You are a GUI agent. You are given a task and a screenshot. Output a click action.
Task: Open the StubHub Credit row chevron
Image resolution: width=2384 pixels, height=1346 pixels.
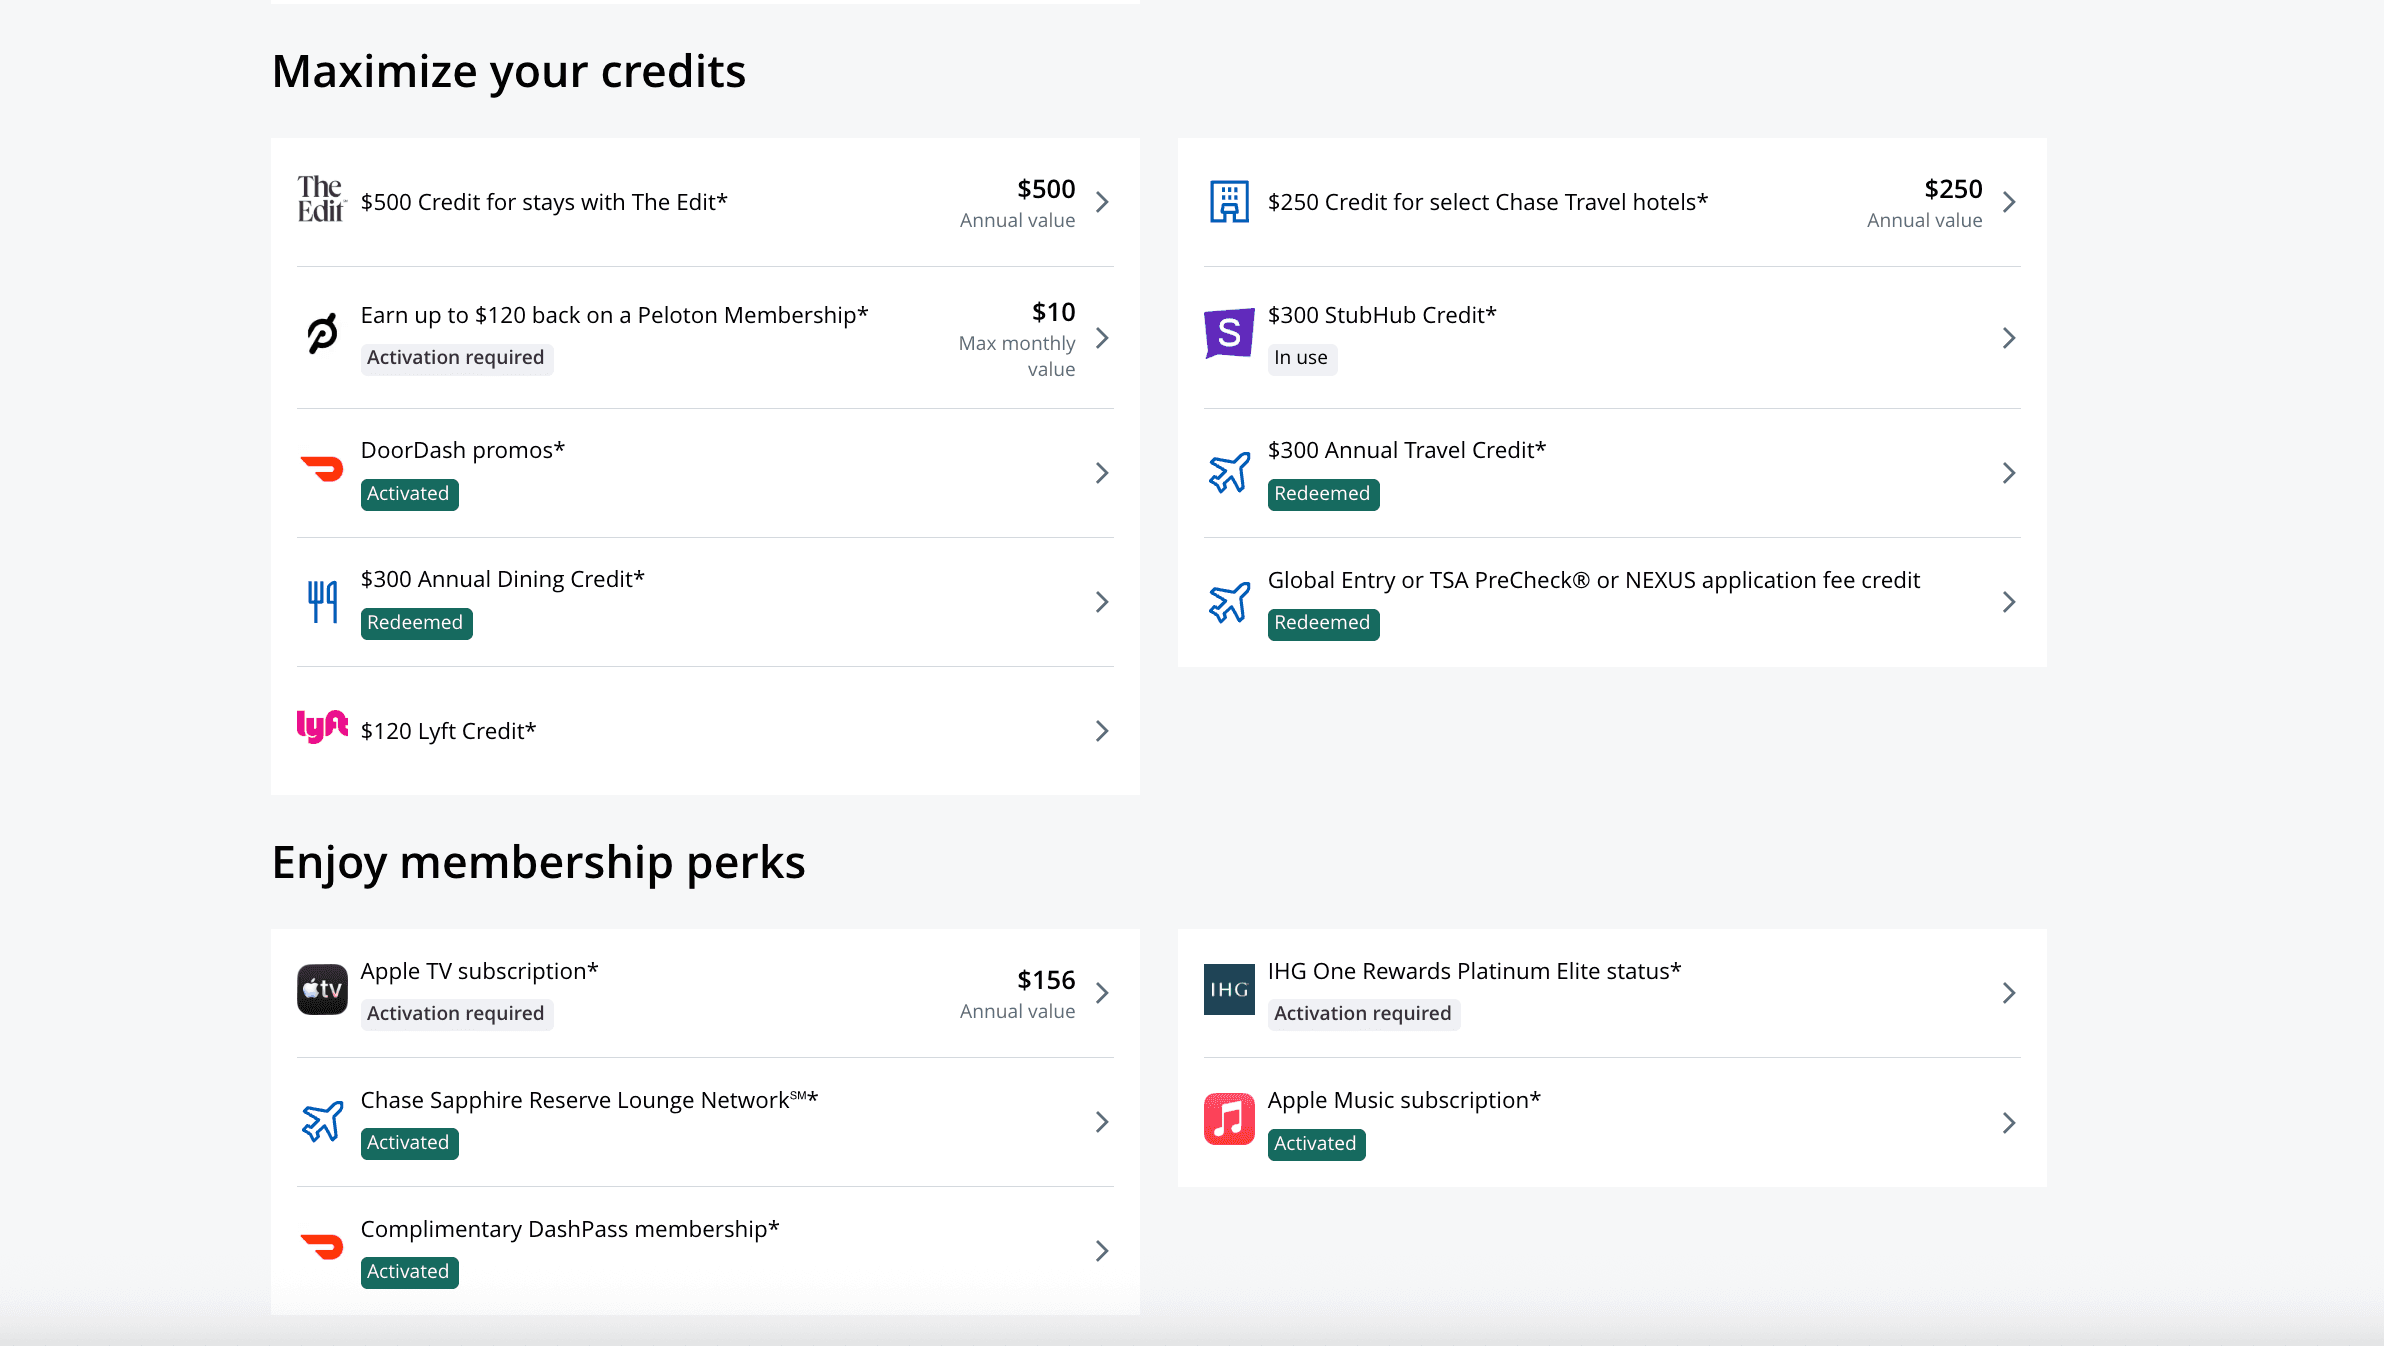2009,338
